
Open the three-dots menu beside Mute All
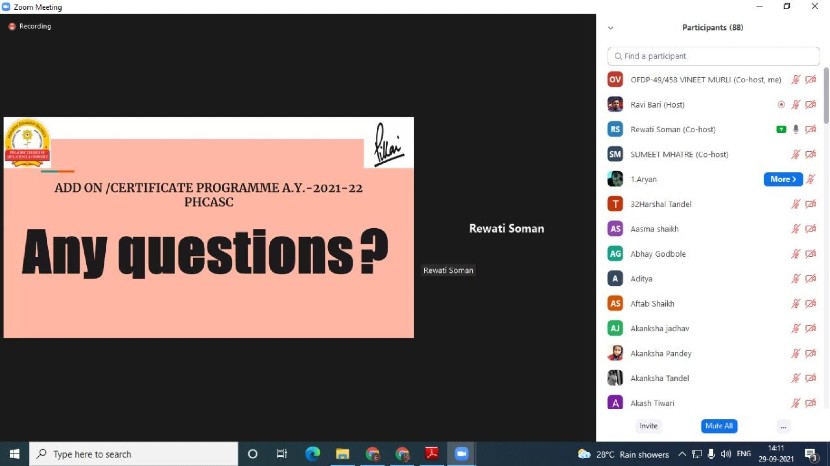[x=783, y=426]
